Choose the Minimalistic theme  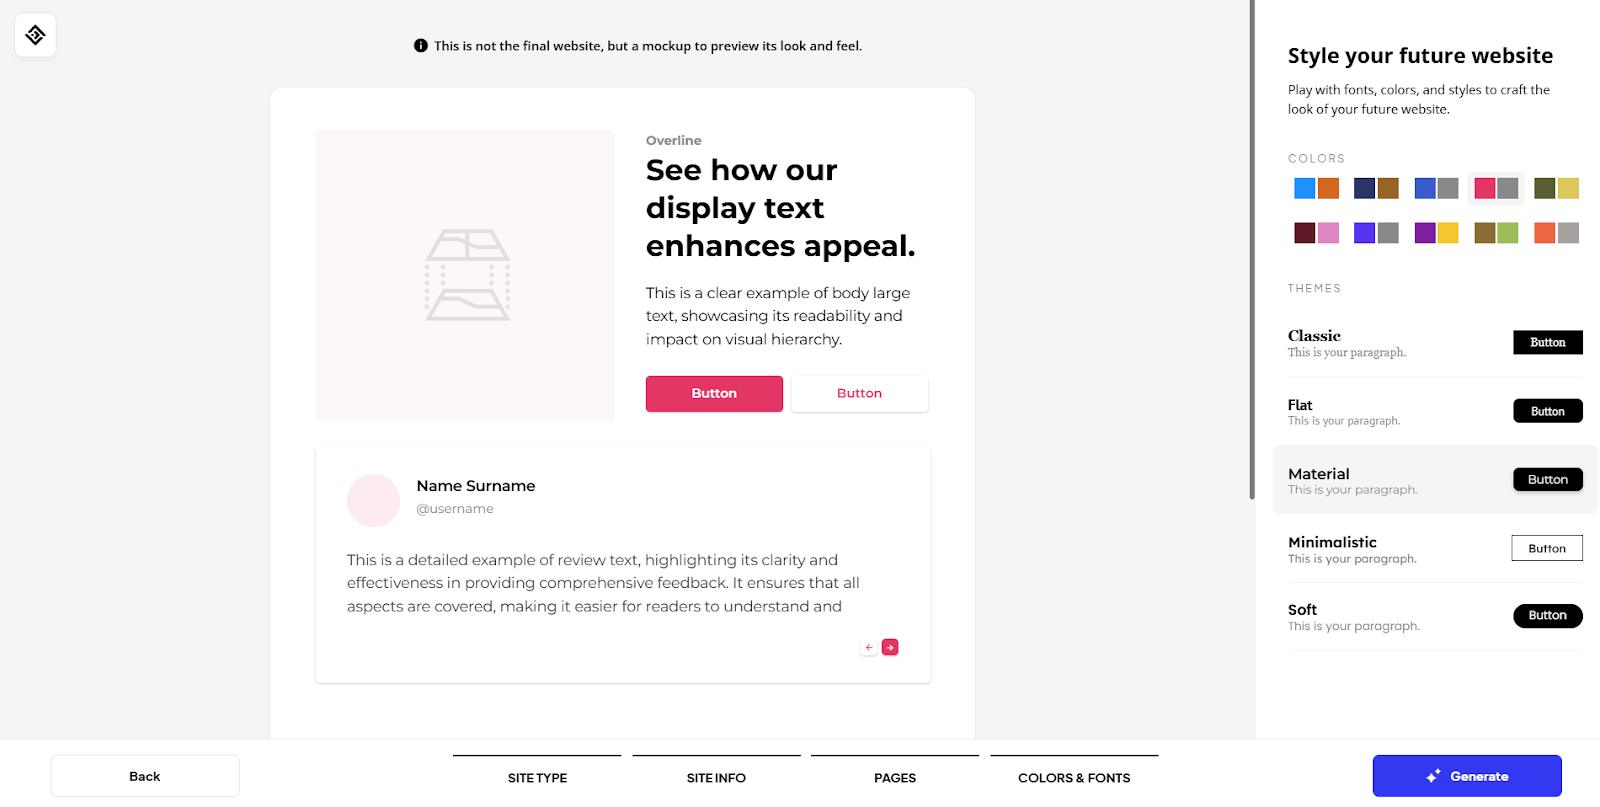pos(1435,549)
